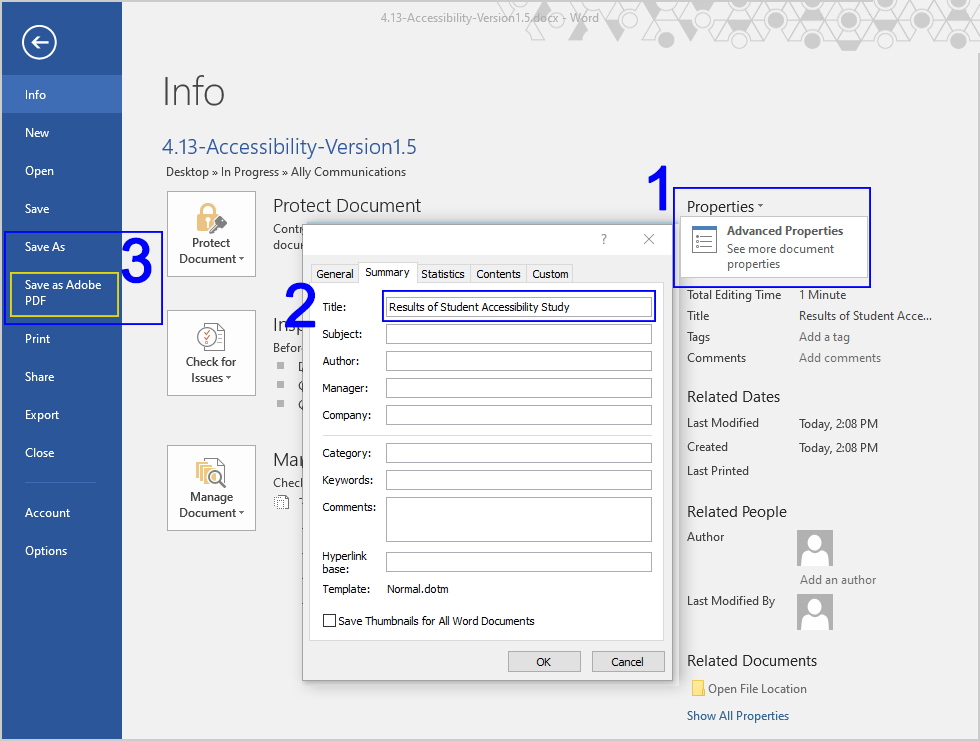Click the Check for Issues icon
980x741 pixels.
pos(211,337)
